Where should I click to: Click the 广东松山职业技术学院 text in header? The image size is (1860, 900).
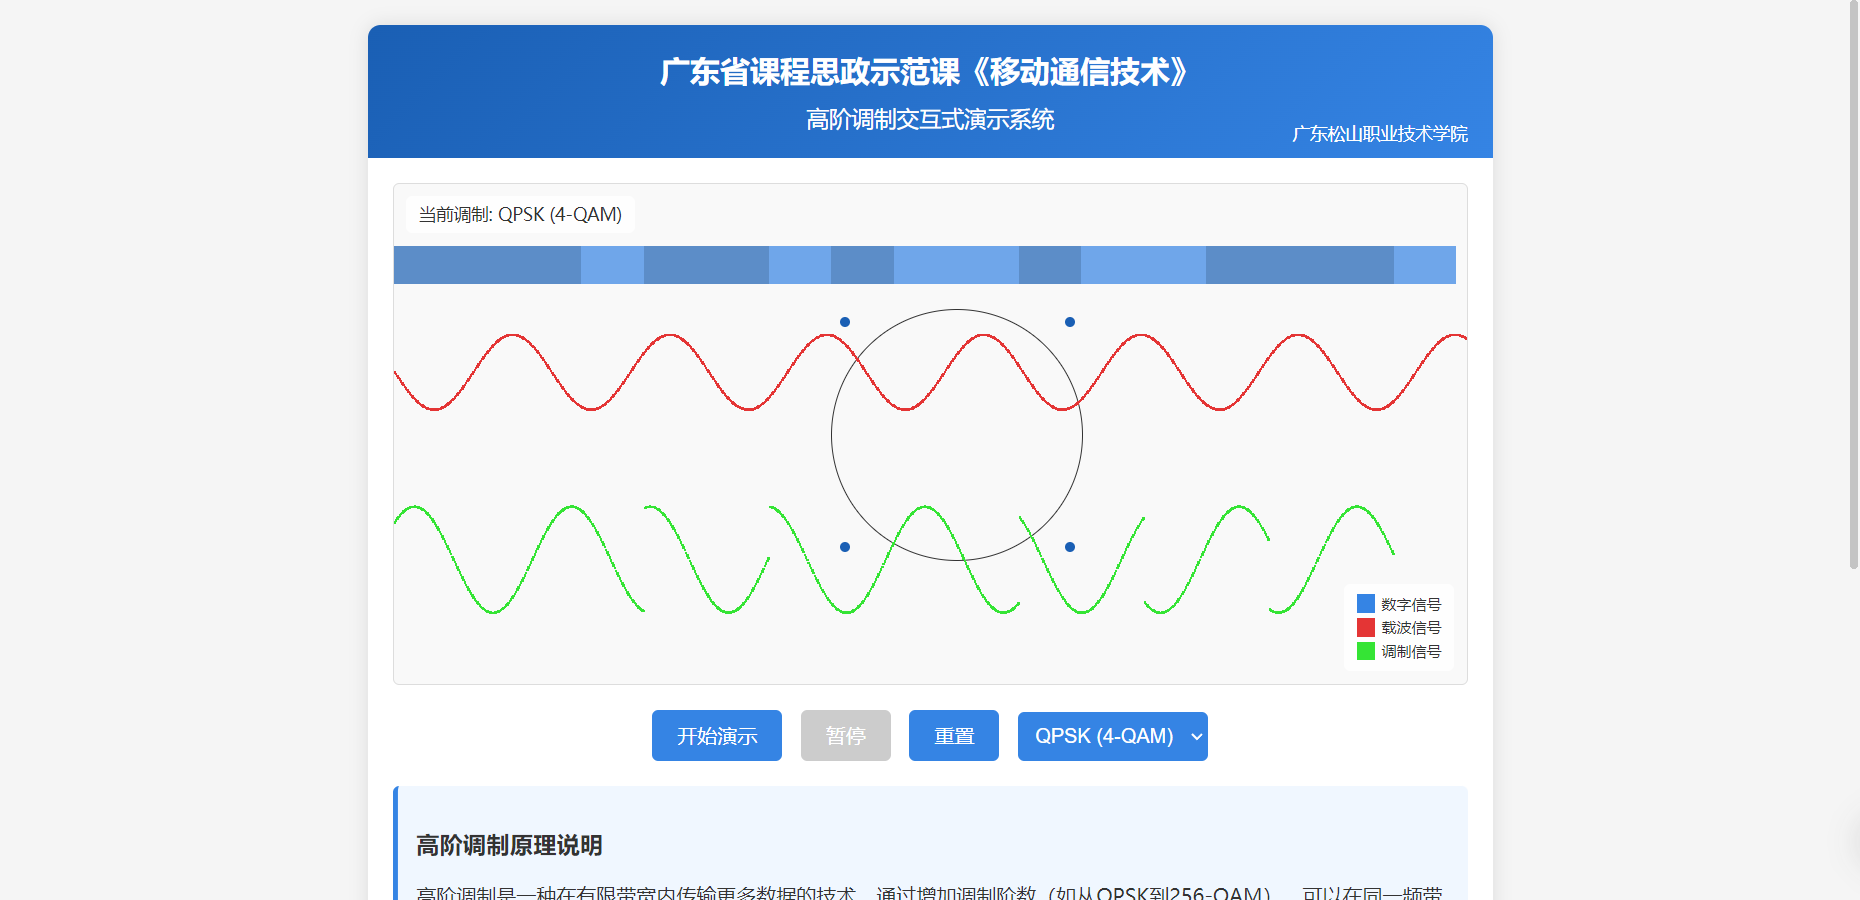[1379, 134]
